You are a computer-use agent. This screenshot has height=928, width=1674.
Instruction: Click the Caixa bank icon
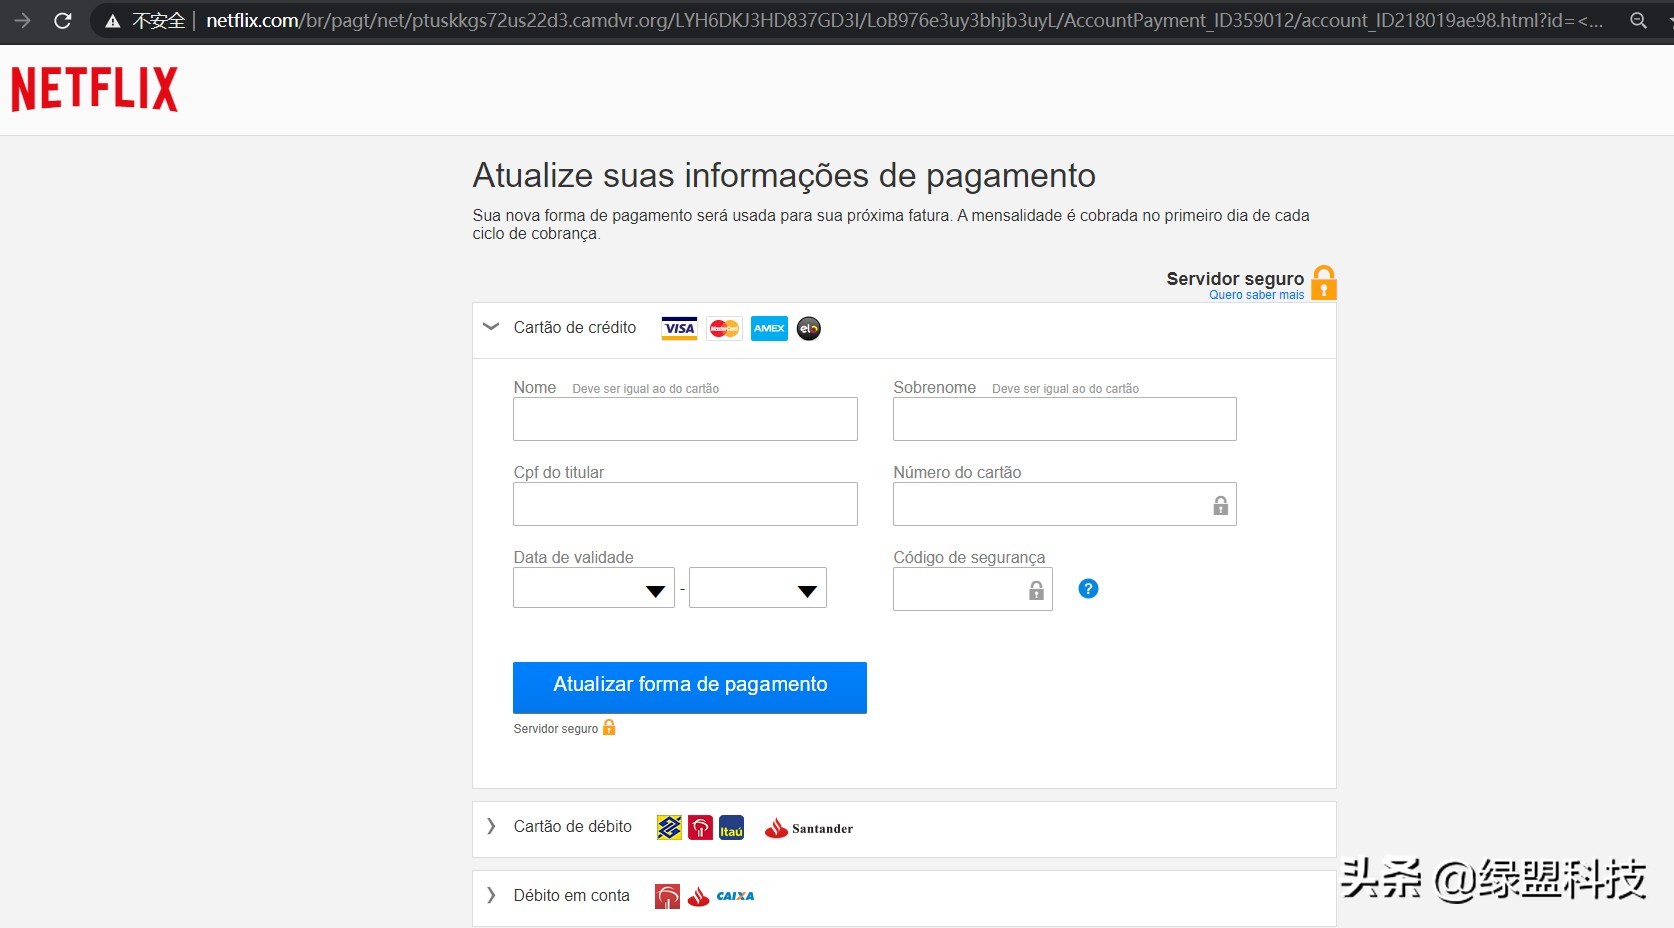coord(735,896)
